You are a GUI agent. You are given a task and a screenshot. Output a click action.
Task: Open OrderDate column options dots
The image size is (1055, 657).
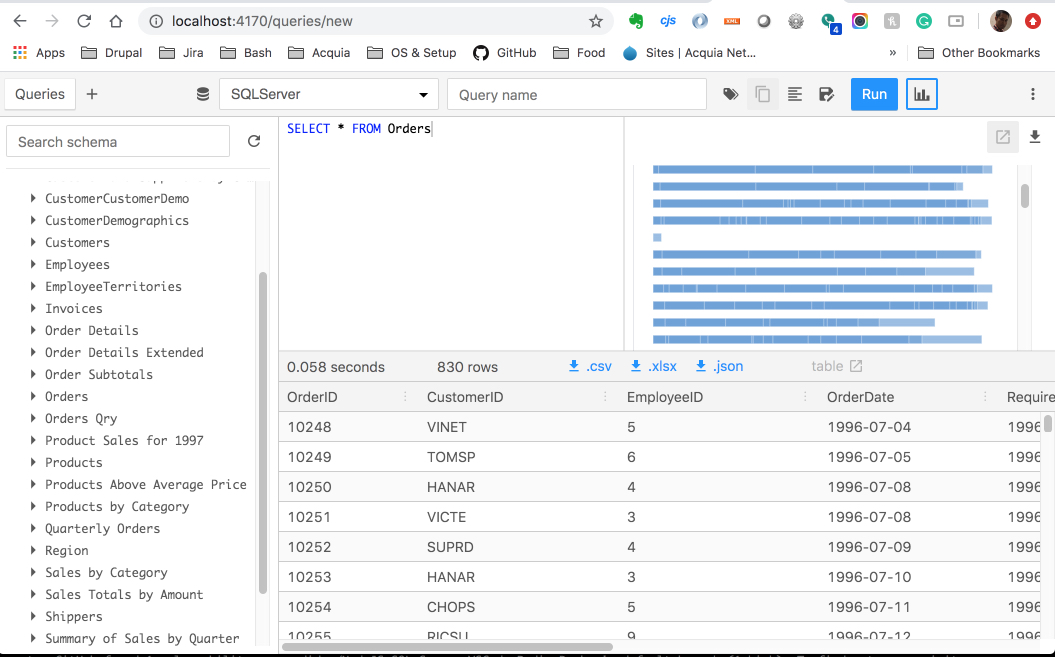click(x=985, y=396)
